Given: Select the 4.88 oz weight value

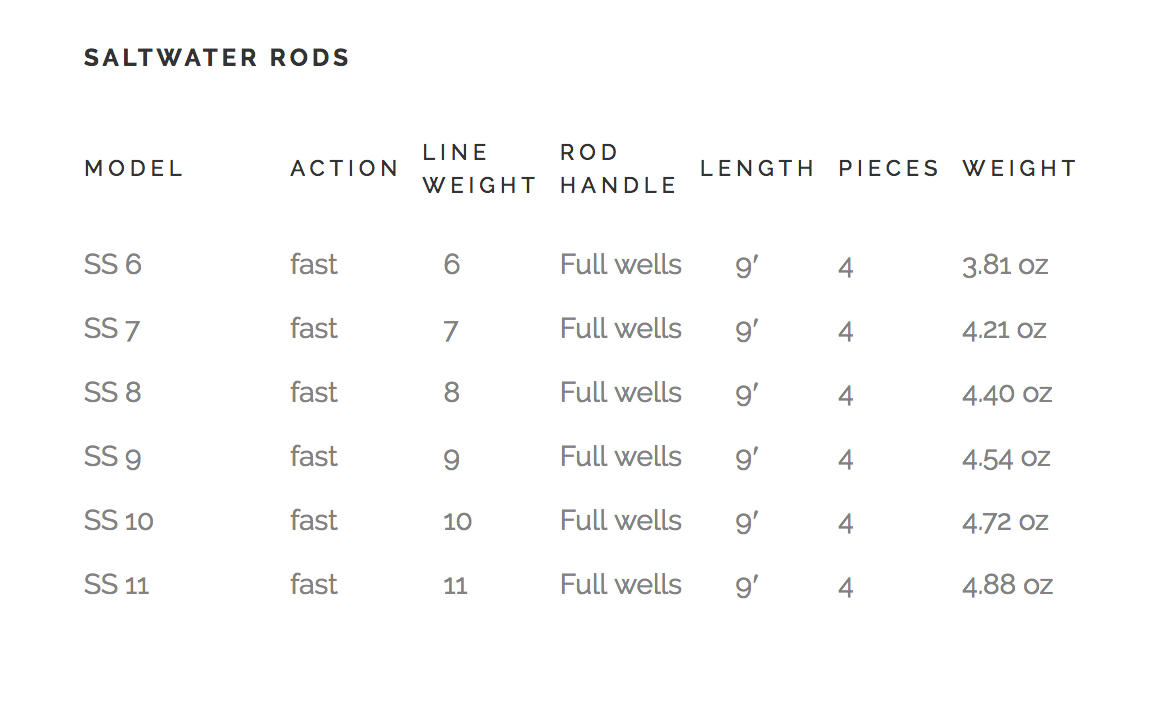Looking at the screenshot, I should click(x=1007, y=585).
